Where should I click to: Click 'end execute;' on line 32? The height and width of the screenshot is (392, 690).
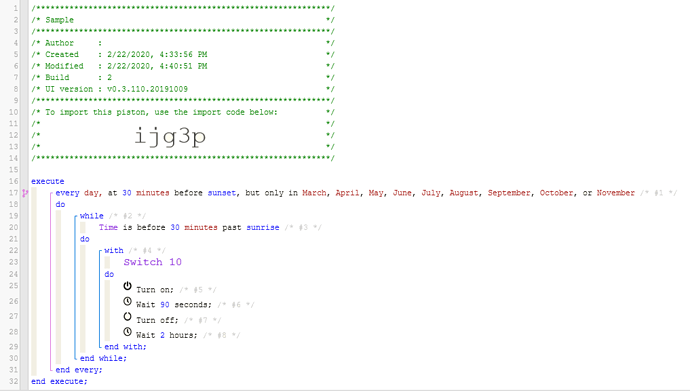(59, 381)
